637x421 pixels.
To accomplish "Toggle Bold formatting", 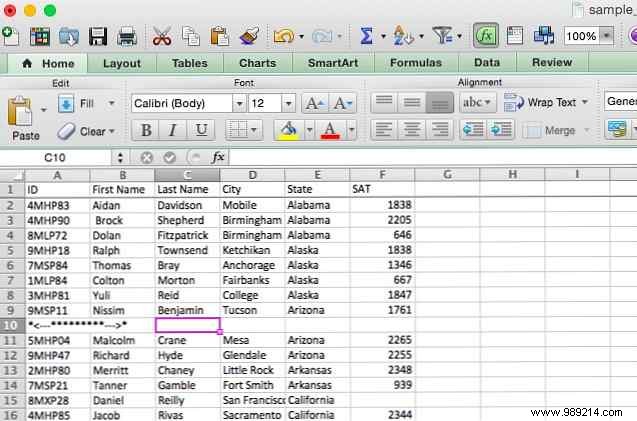I will coord(146,130).
